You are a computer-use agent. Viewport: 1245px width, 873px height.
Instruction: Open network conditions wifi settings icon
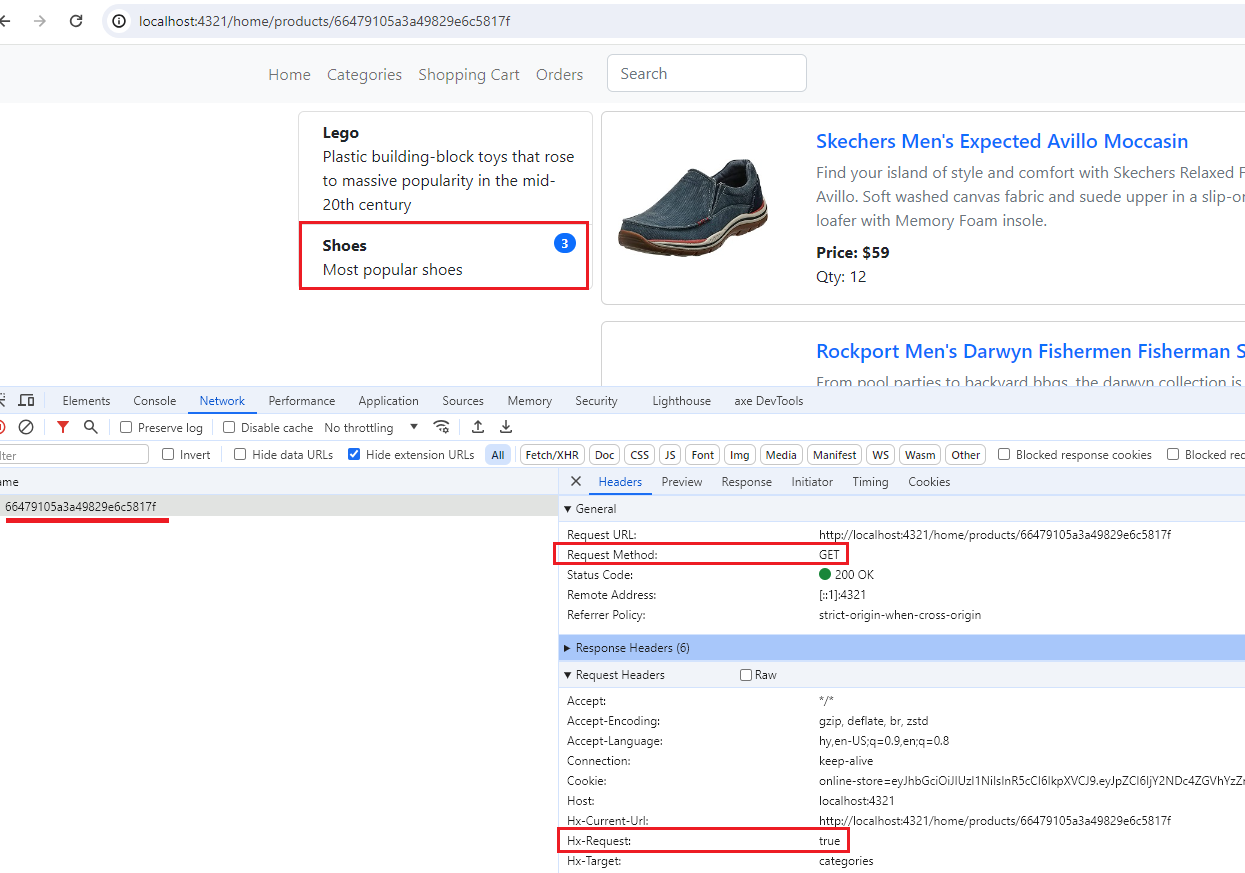[x=441, y=427]
